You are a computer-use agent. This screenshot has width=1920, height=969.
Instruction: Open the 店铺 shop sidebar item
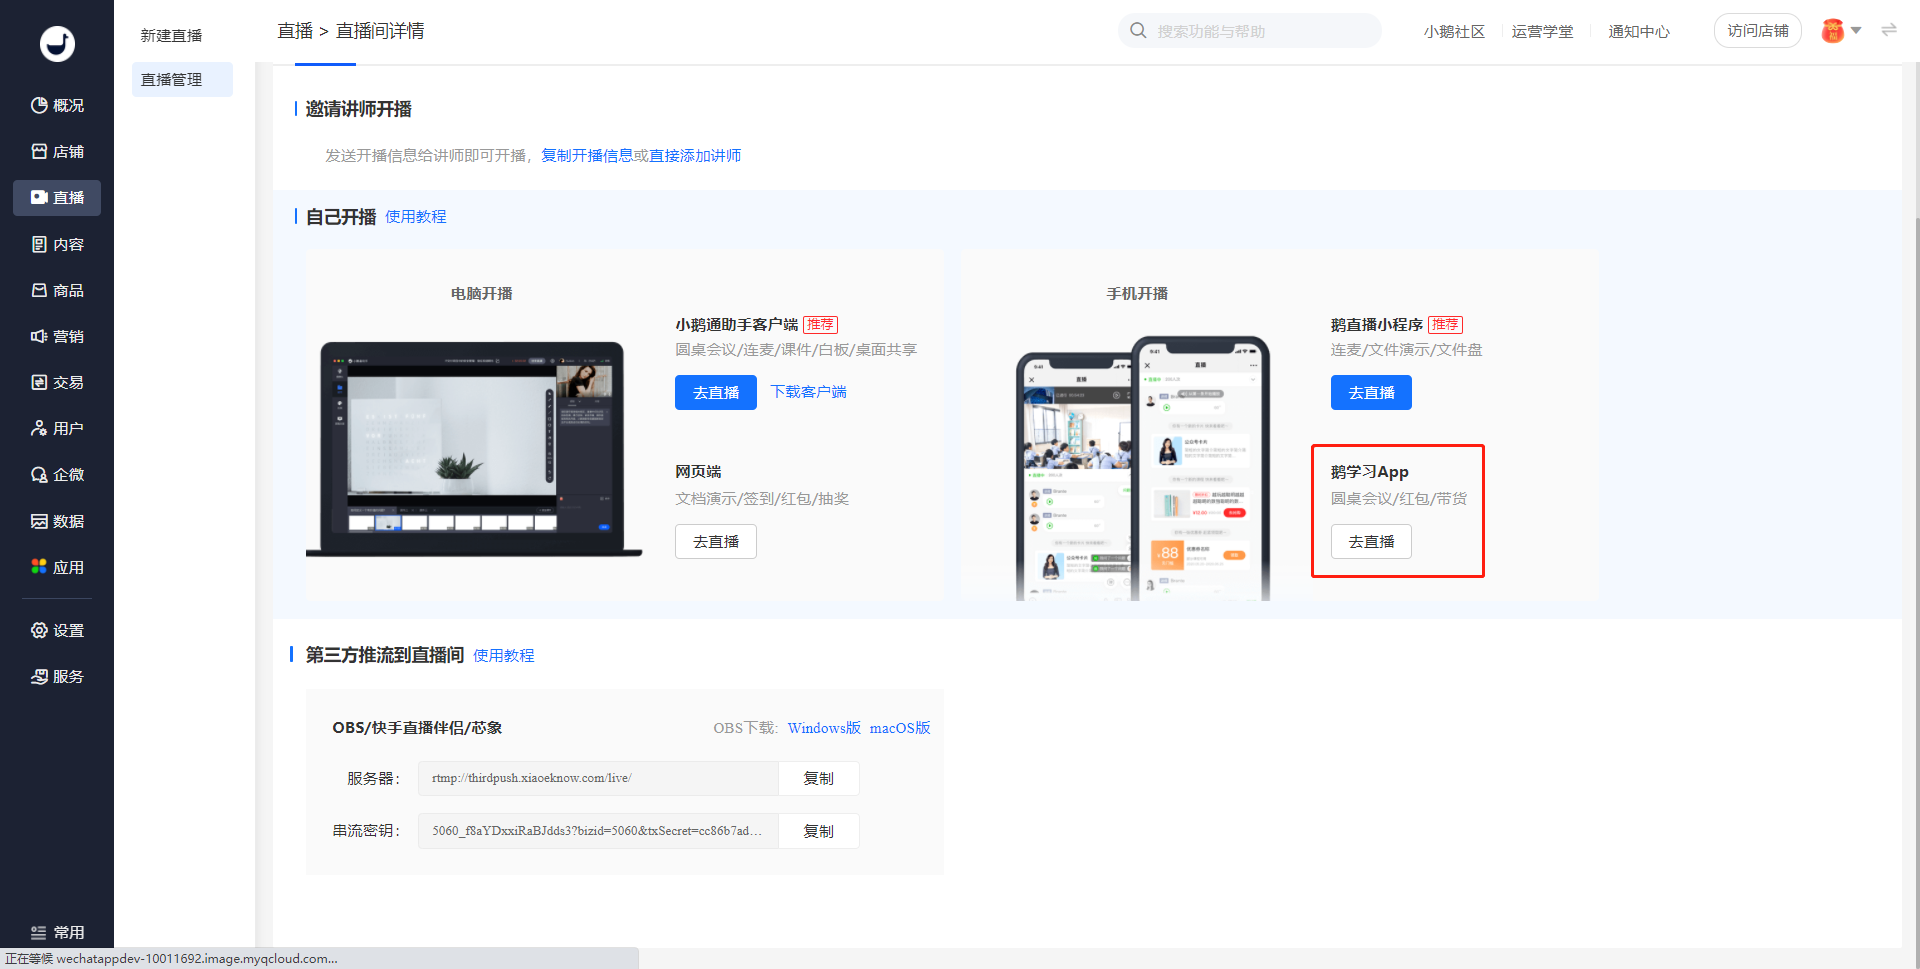click(x=57, y=151)
